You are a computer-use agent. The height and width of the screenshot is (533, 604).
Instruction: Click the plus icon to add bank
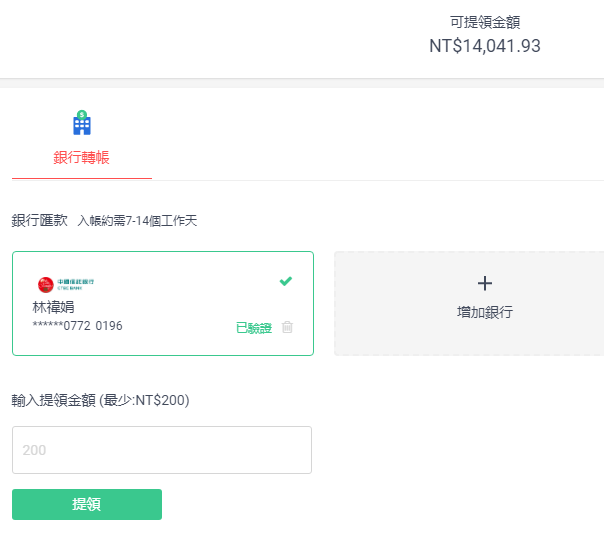click(x=485, y=283)
